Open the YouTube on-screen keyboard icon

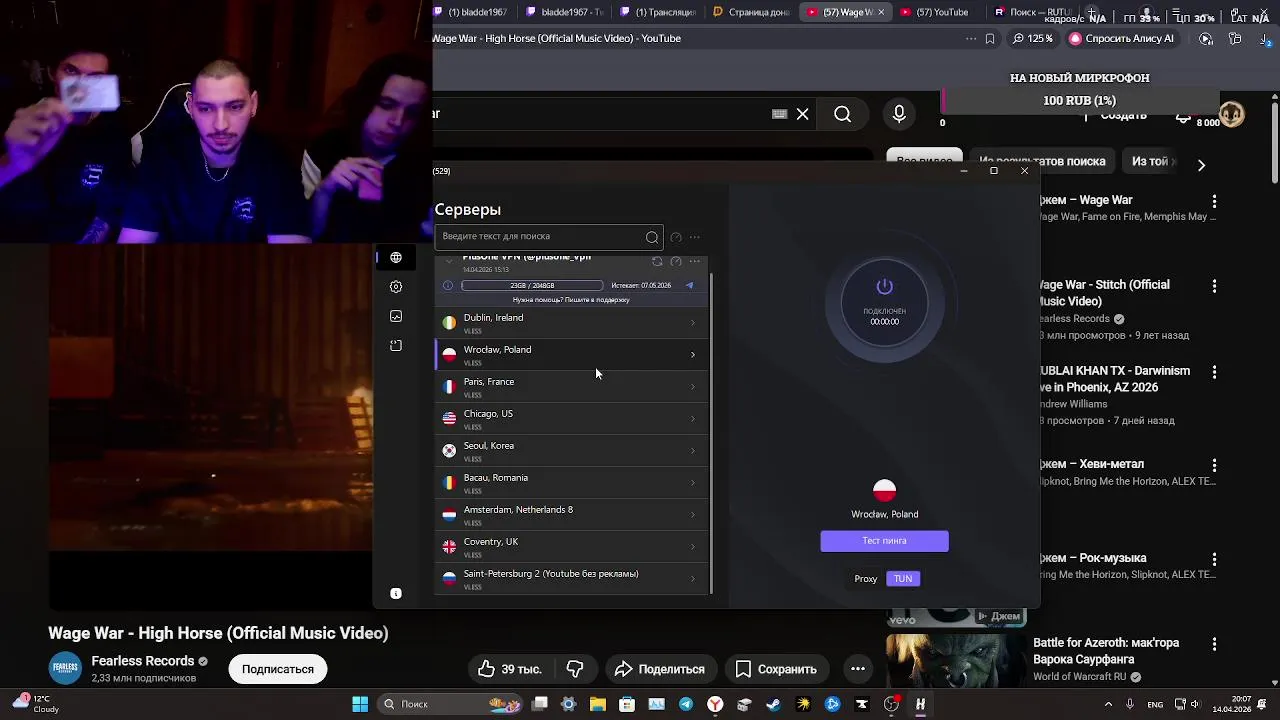780,114
